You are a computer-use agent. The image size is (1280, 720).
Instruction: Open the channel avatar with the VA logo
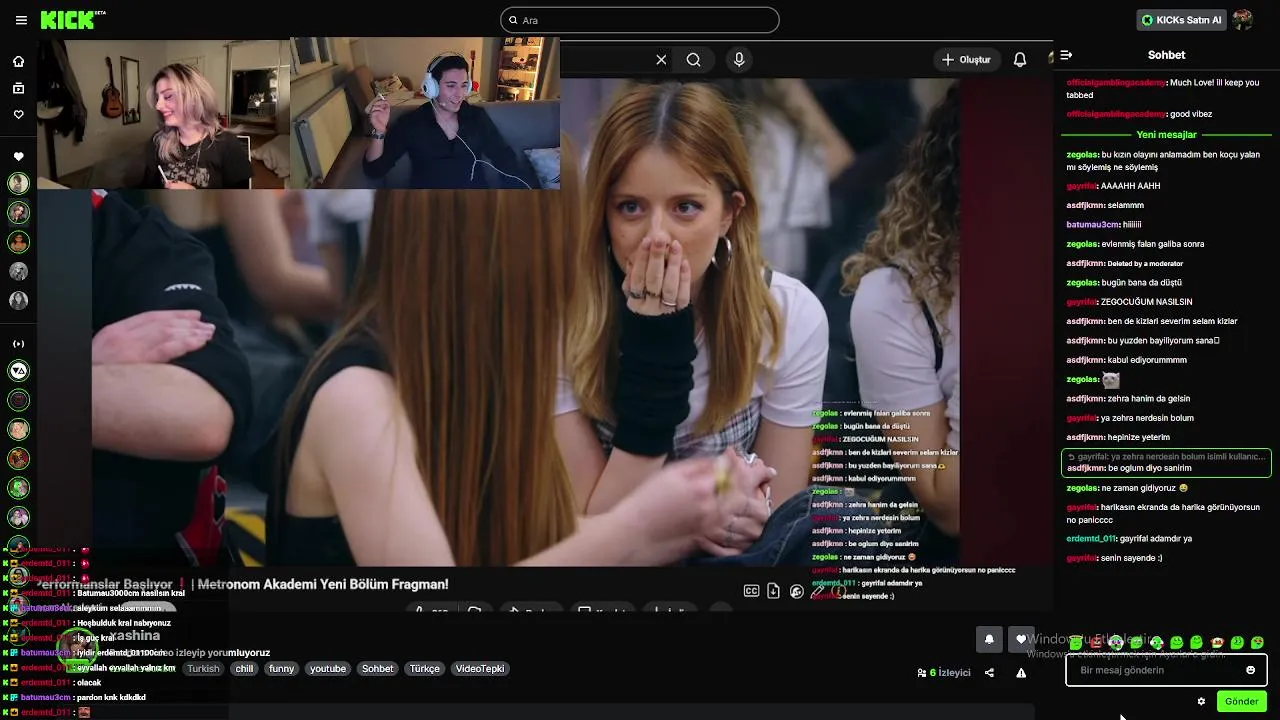pos(18,371)
